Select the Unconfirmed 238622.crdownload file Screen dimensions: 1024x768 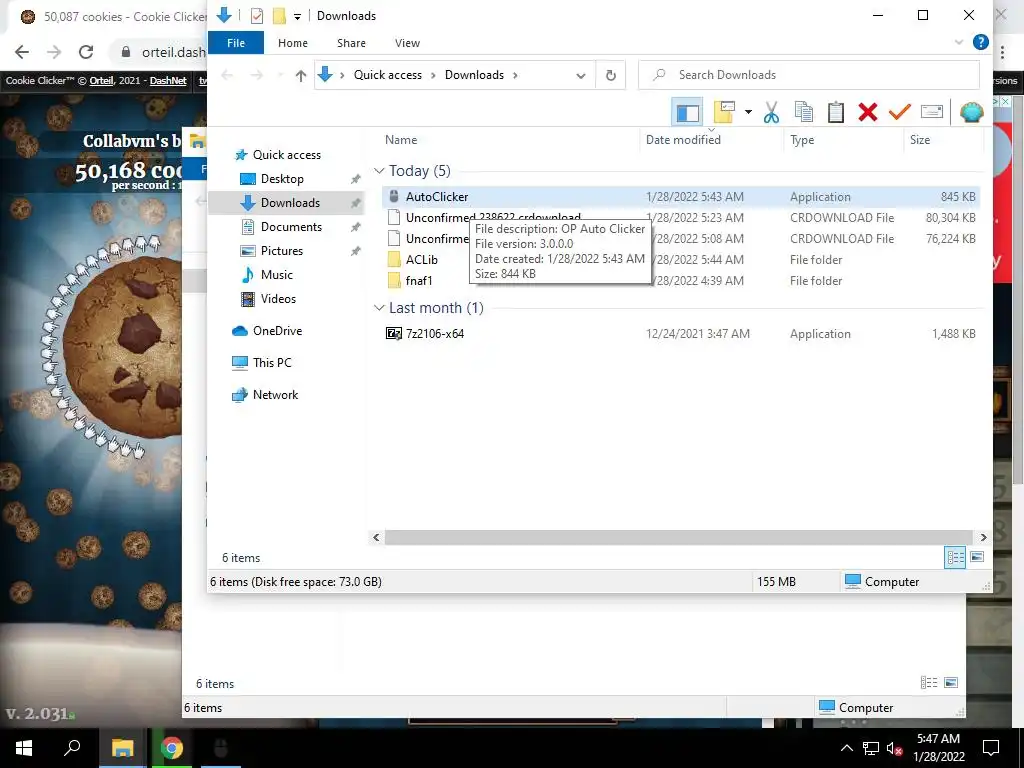[493, 217]
